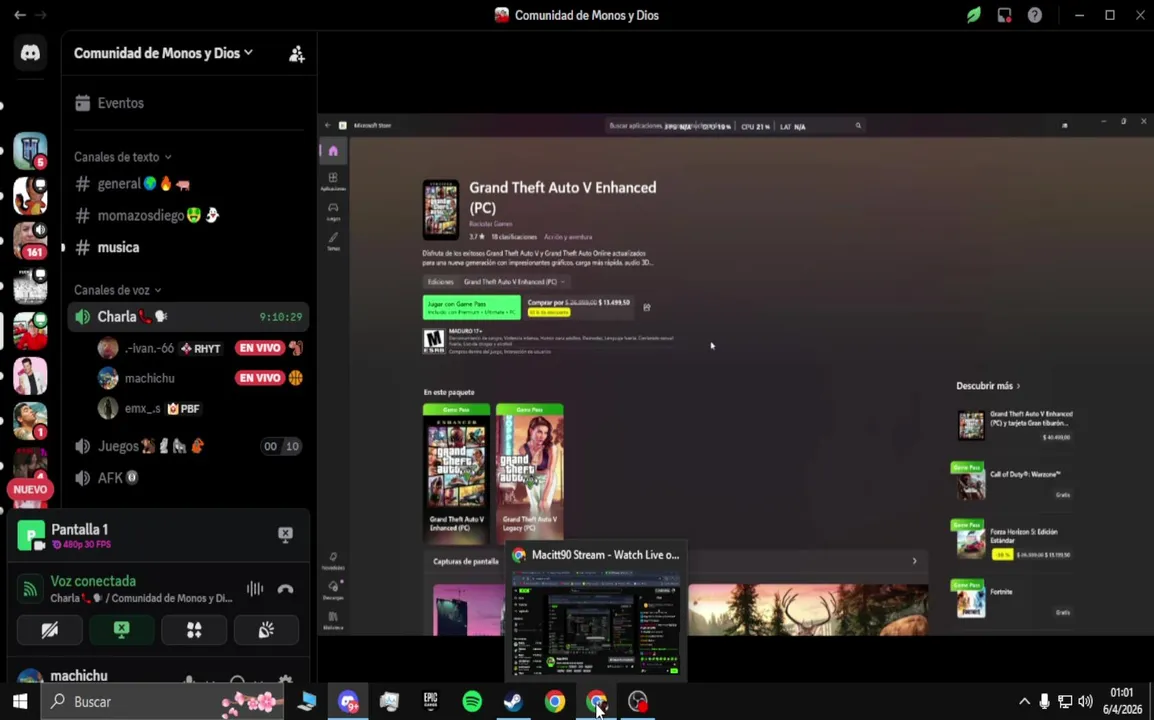
Task: Click the streamed Store search box
Action: pos(734,126)
